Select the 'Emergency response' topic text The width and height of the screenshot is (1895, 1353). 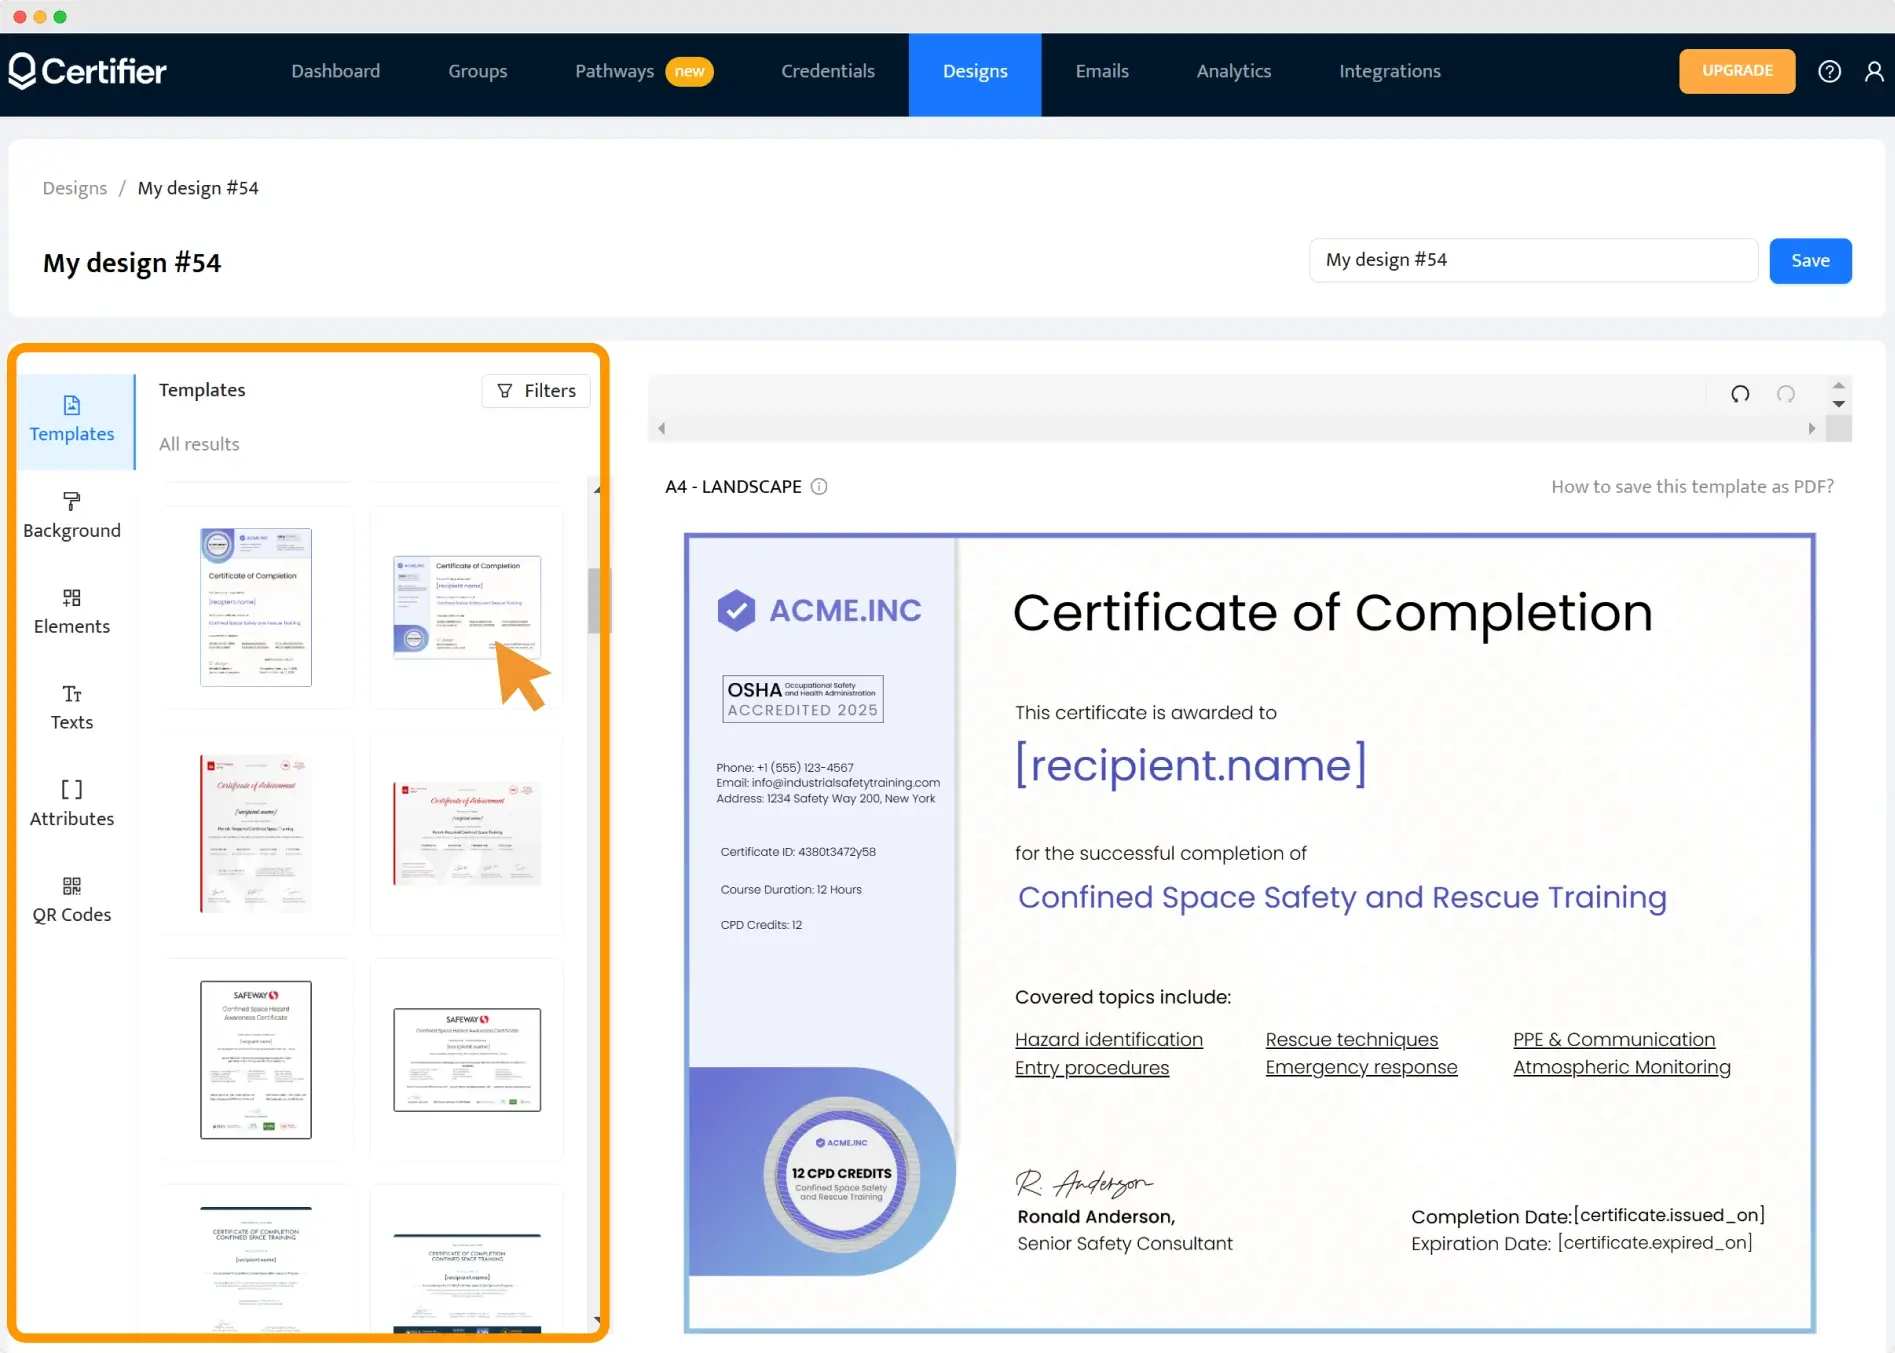1361,1067
